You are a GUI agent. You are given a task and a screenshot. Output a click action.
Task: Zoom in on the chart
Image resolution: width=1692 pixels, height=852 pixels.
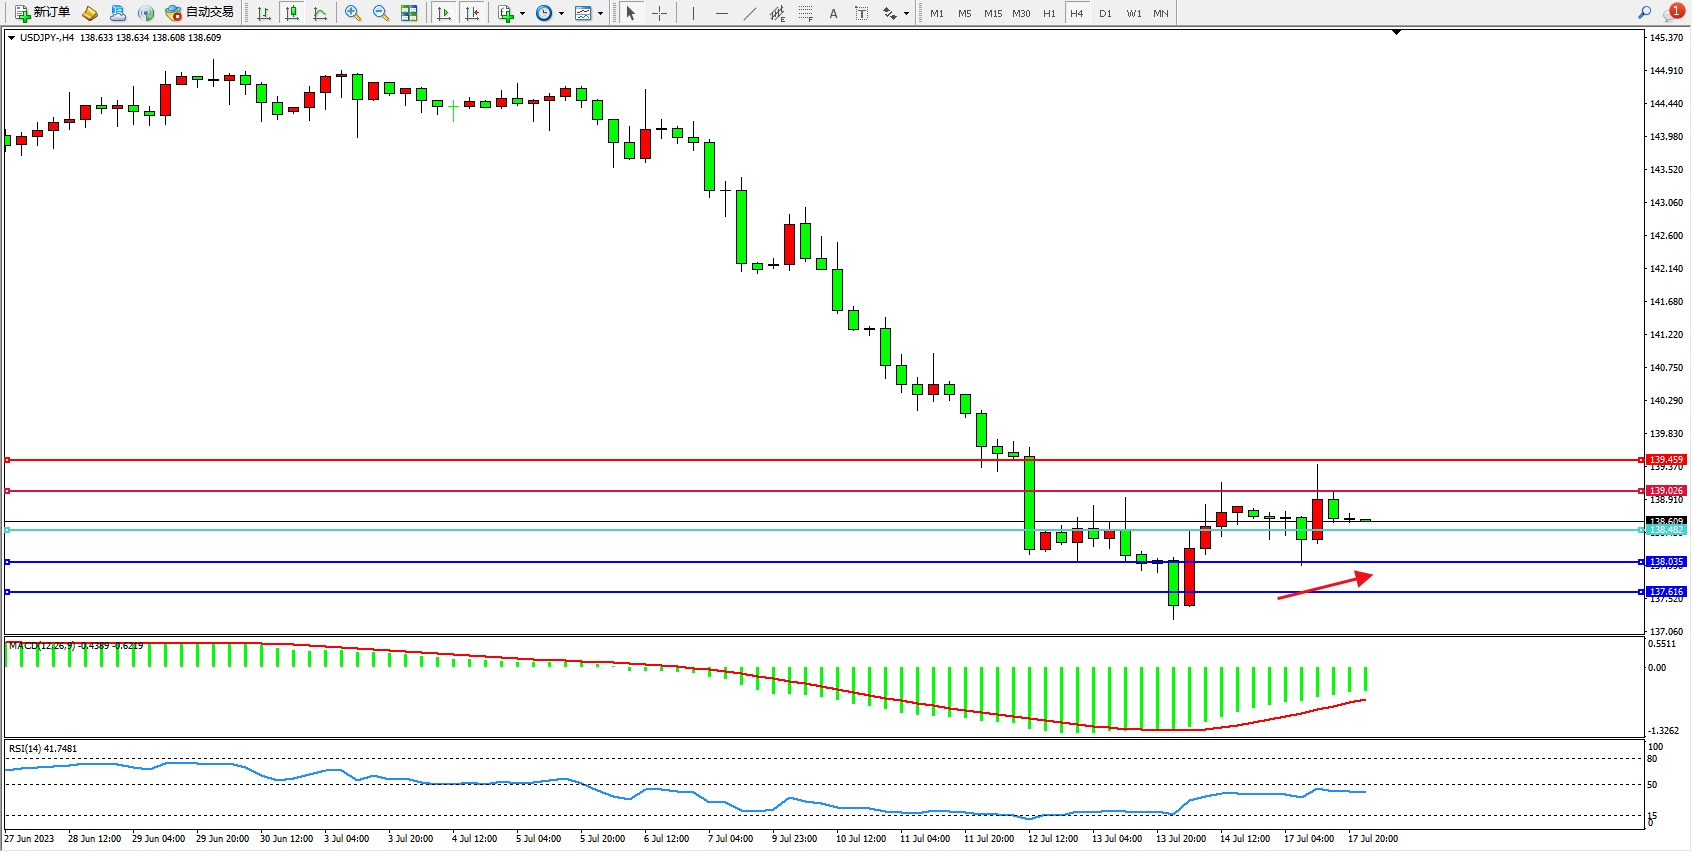click(353, 13)
